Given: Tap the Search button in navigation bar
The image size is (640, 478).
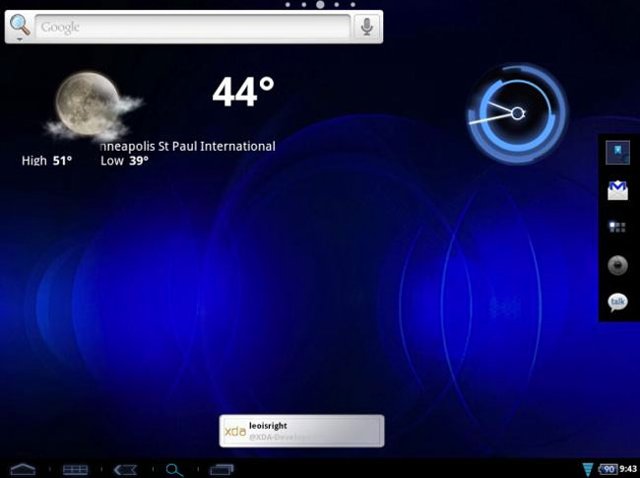Looking at the screenshot, I should click(x=174, y=469).
